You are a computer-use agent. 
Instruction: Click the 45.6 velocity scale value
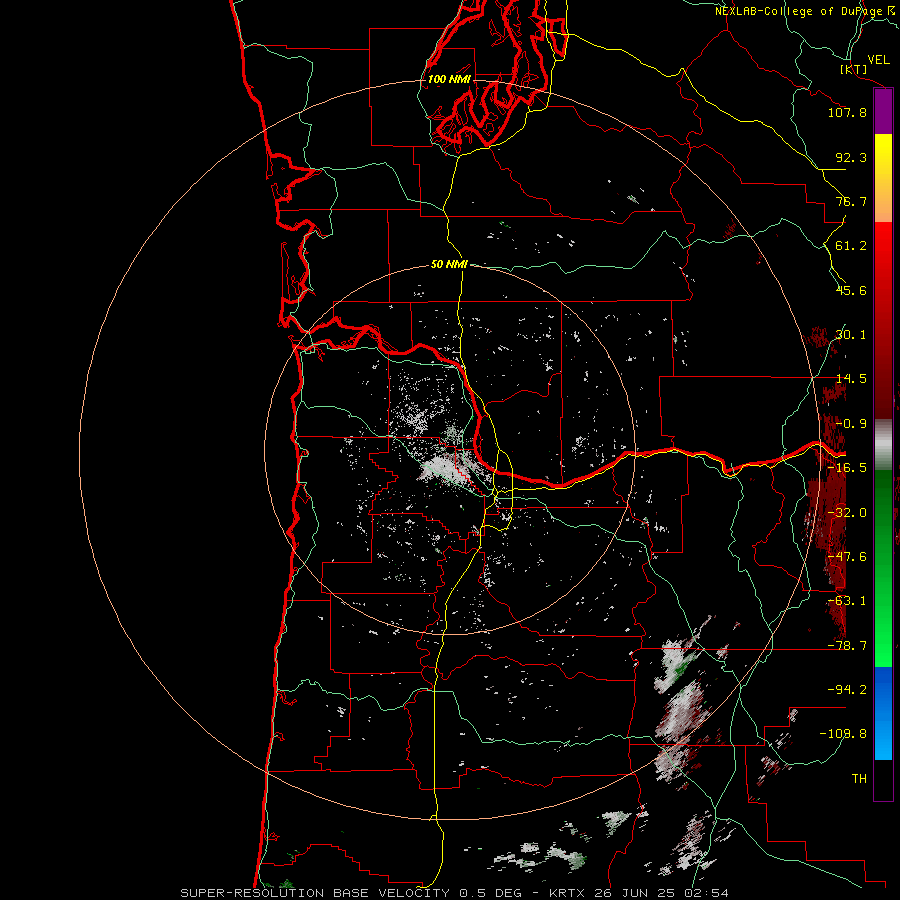(x=851, y=290)
